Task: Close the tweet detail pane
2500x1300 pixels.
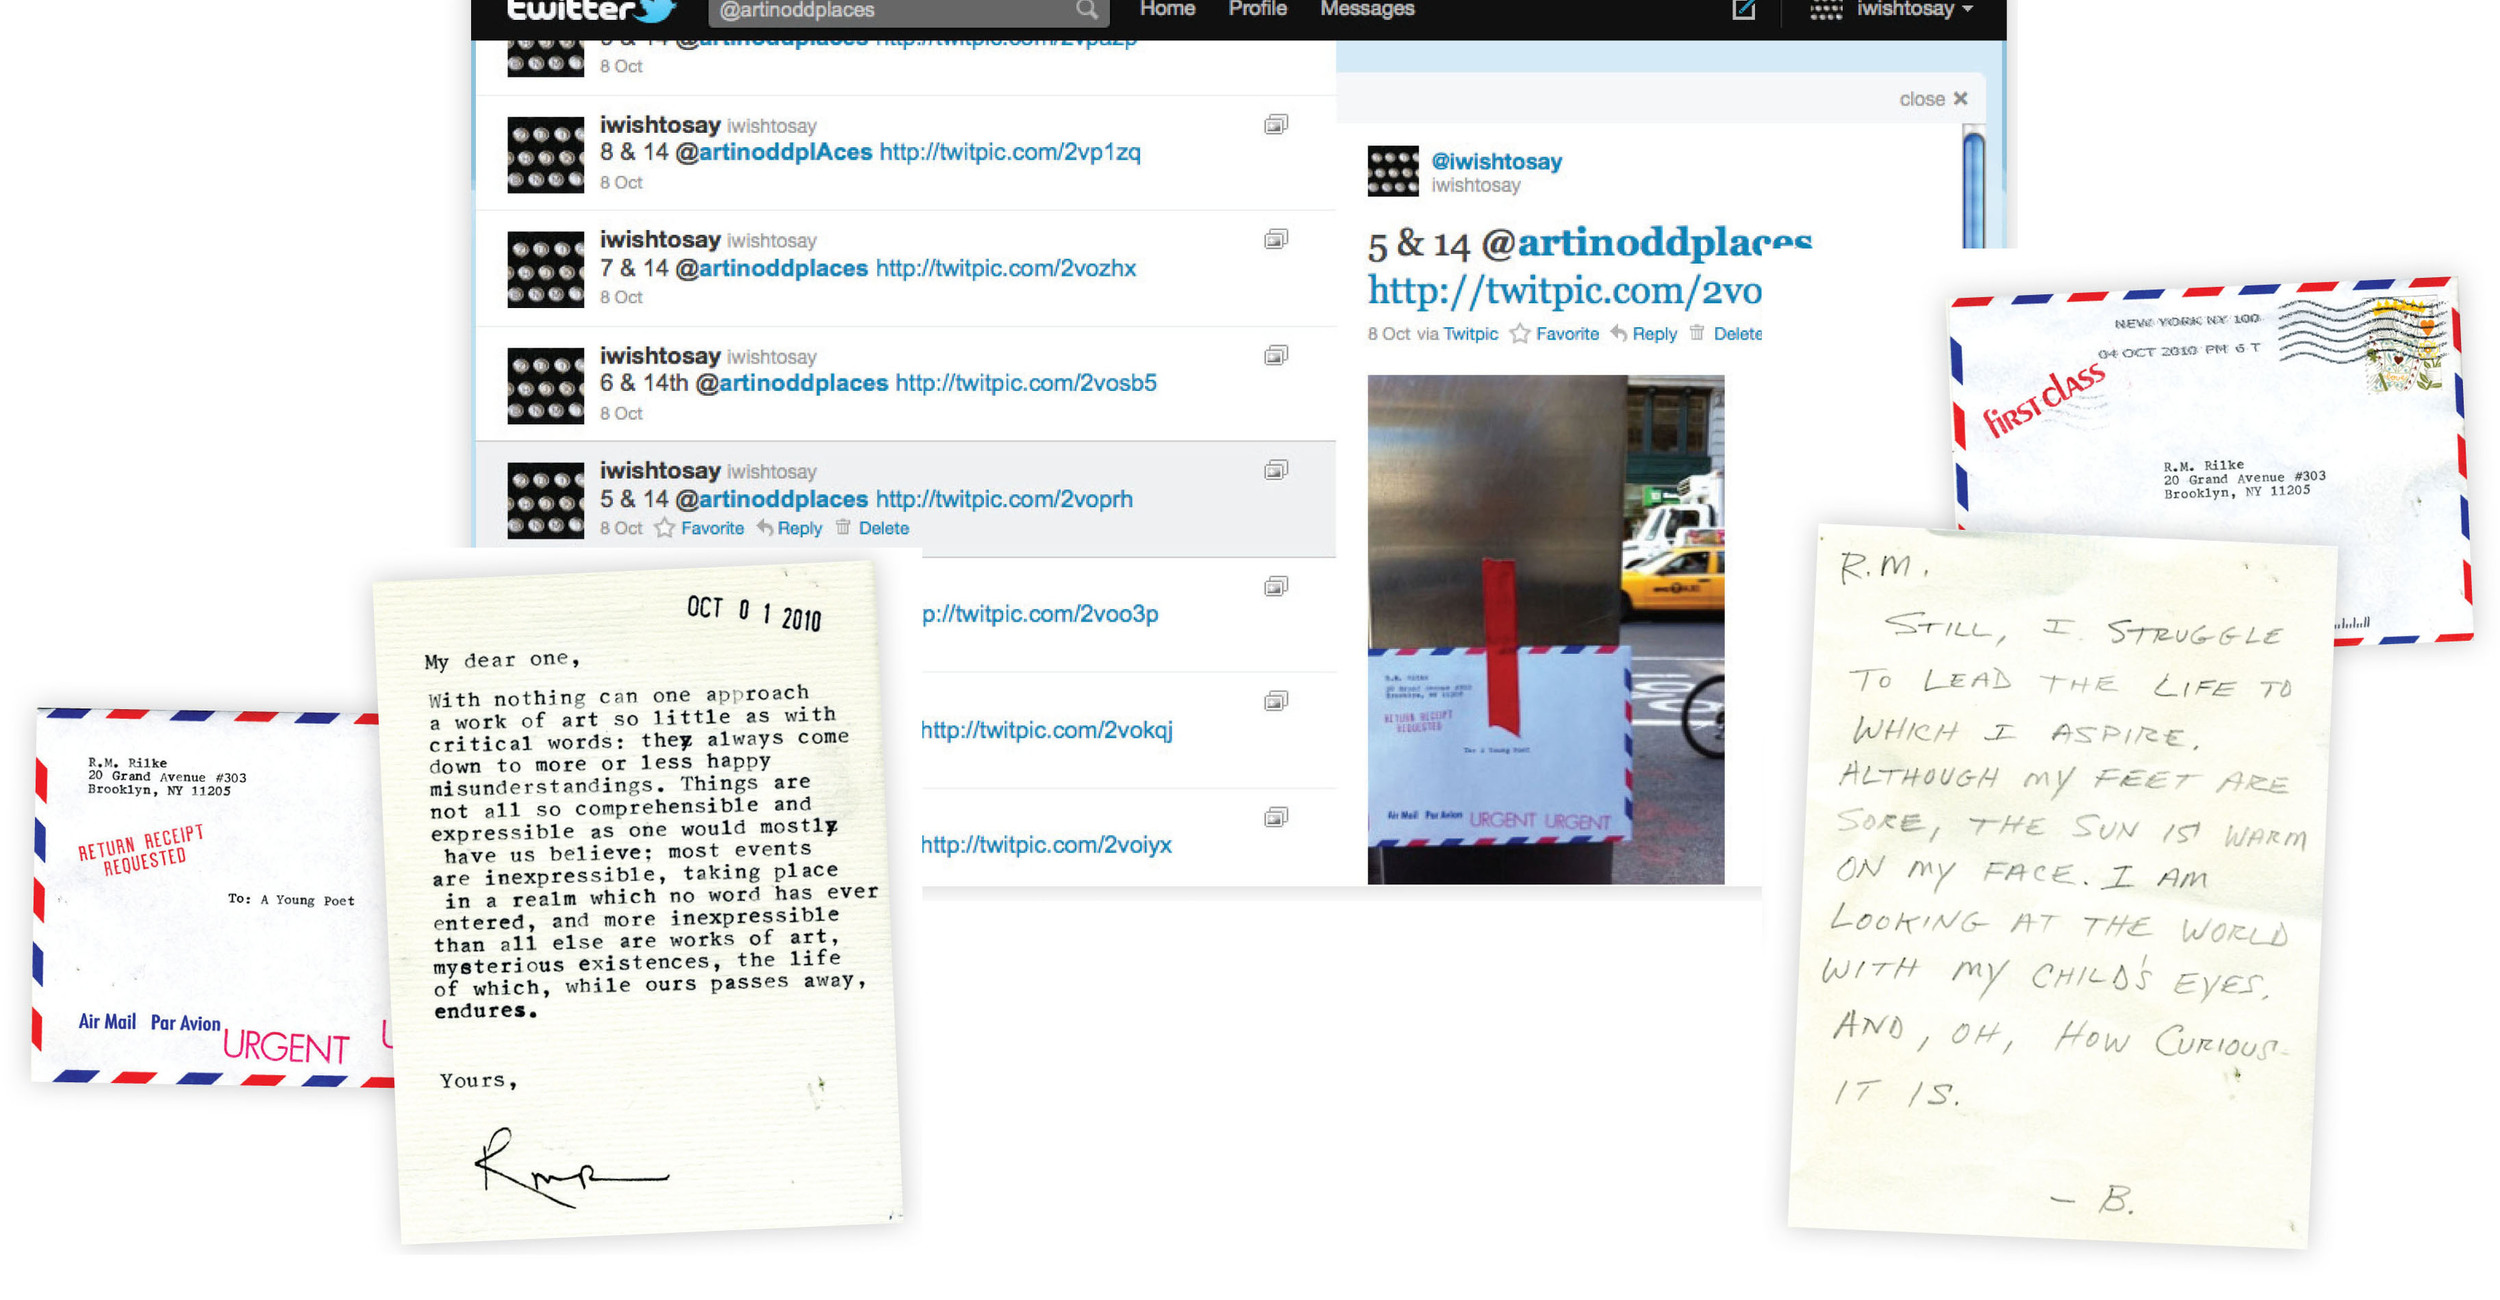Action: point(1933,99)
